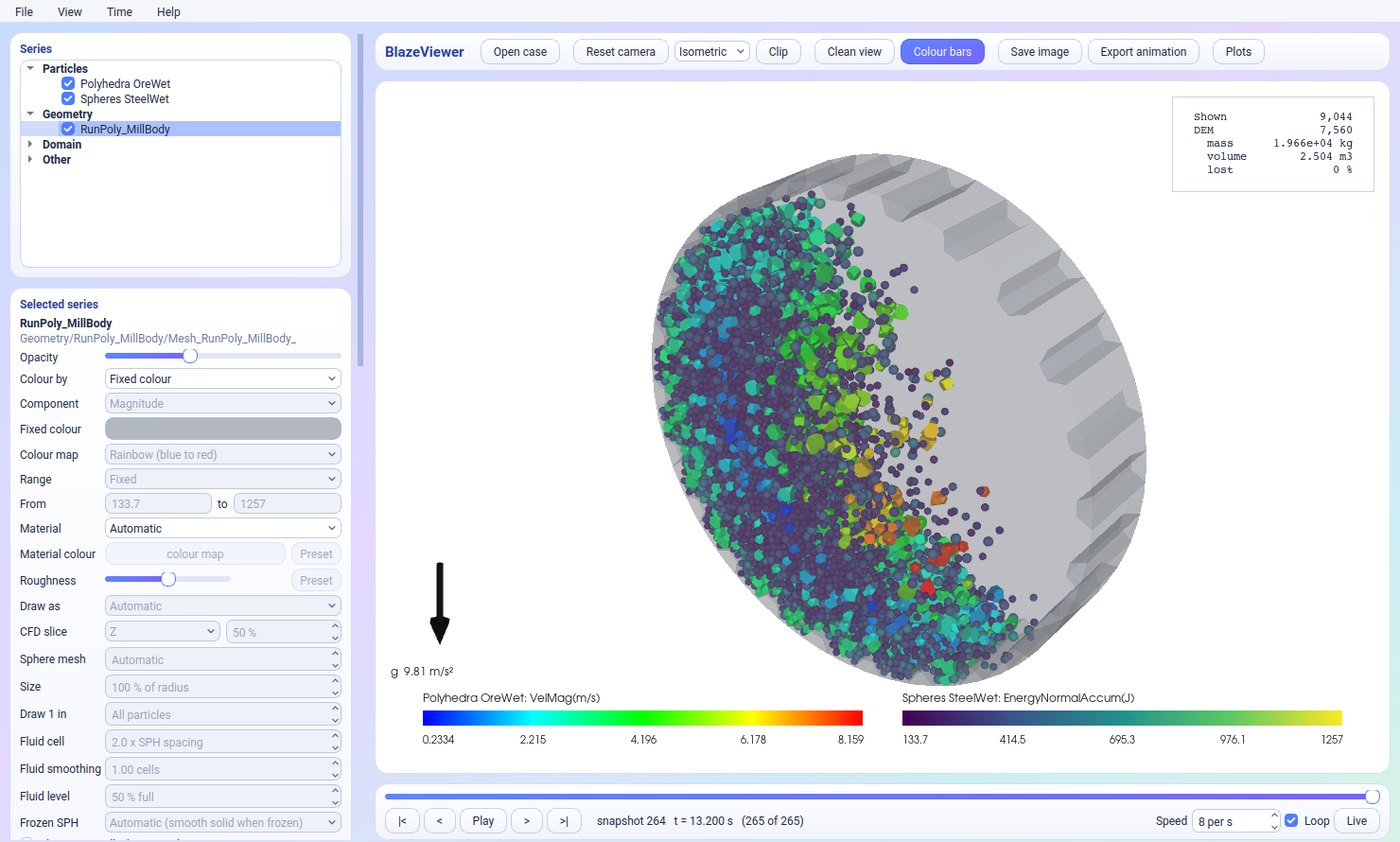Collapse the Particles tree group
This screenshot has width=1400, height=842.
(x=30, y=69)
